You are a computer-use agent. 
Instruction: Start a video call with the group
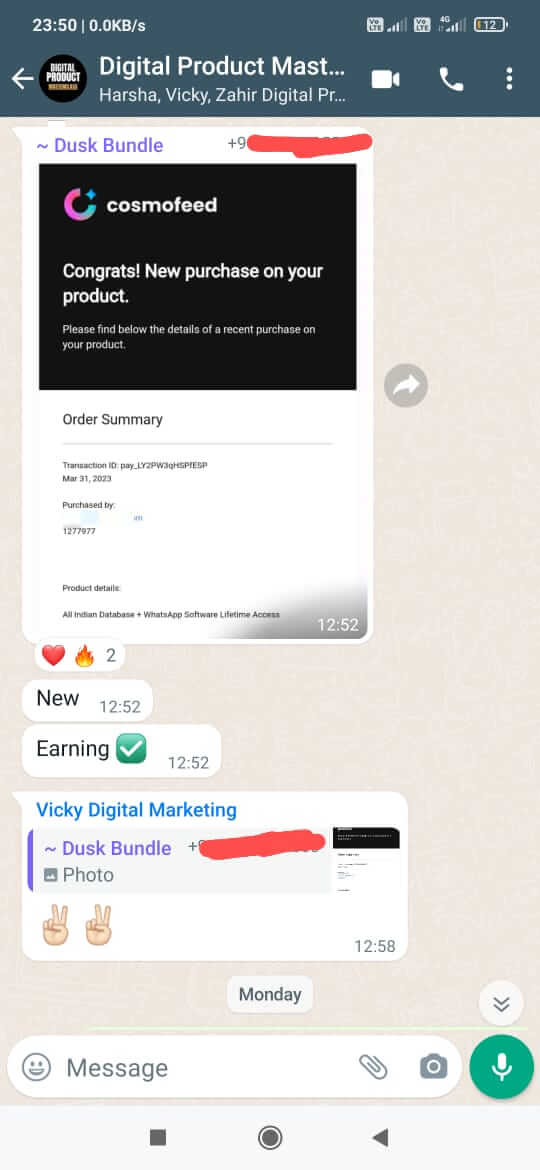point(386,79)
